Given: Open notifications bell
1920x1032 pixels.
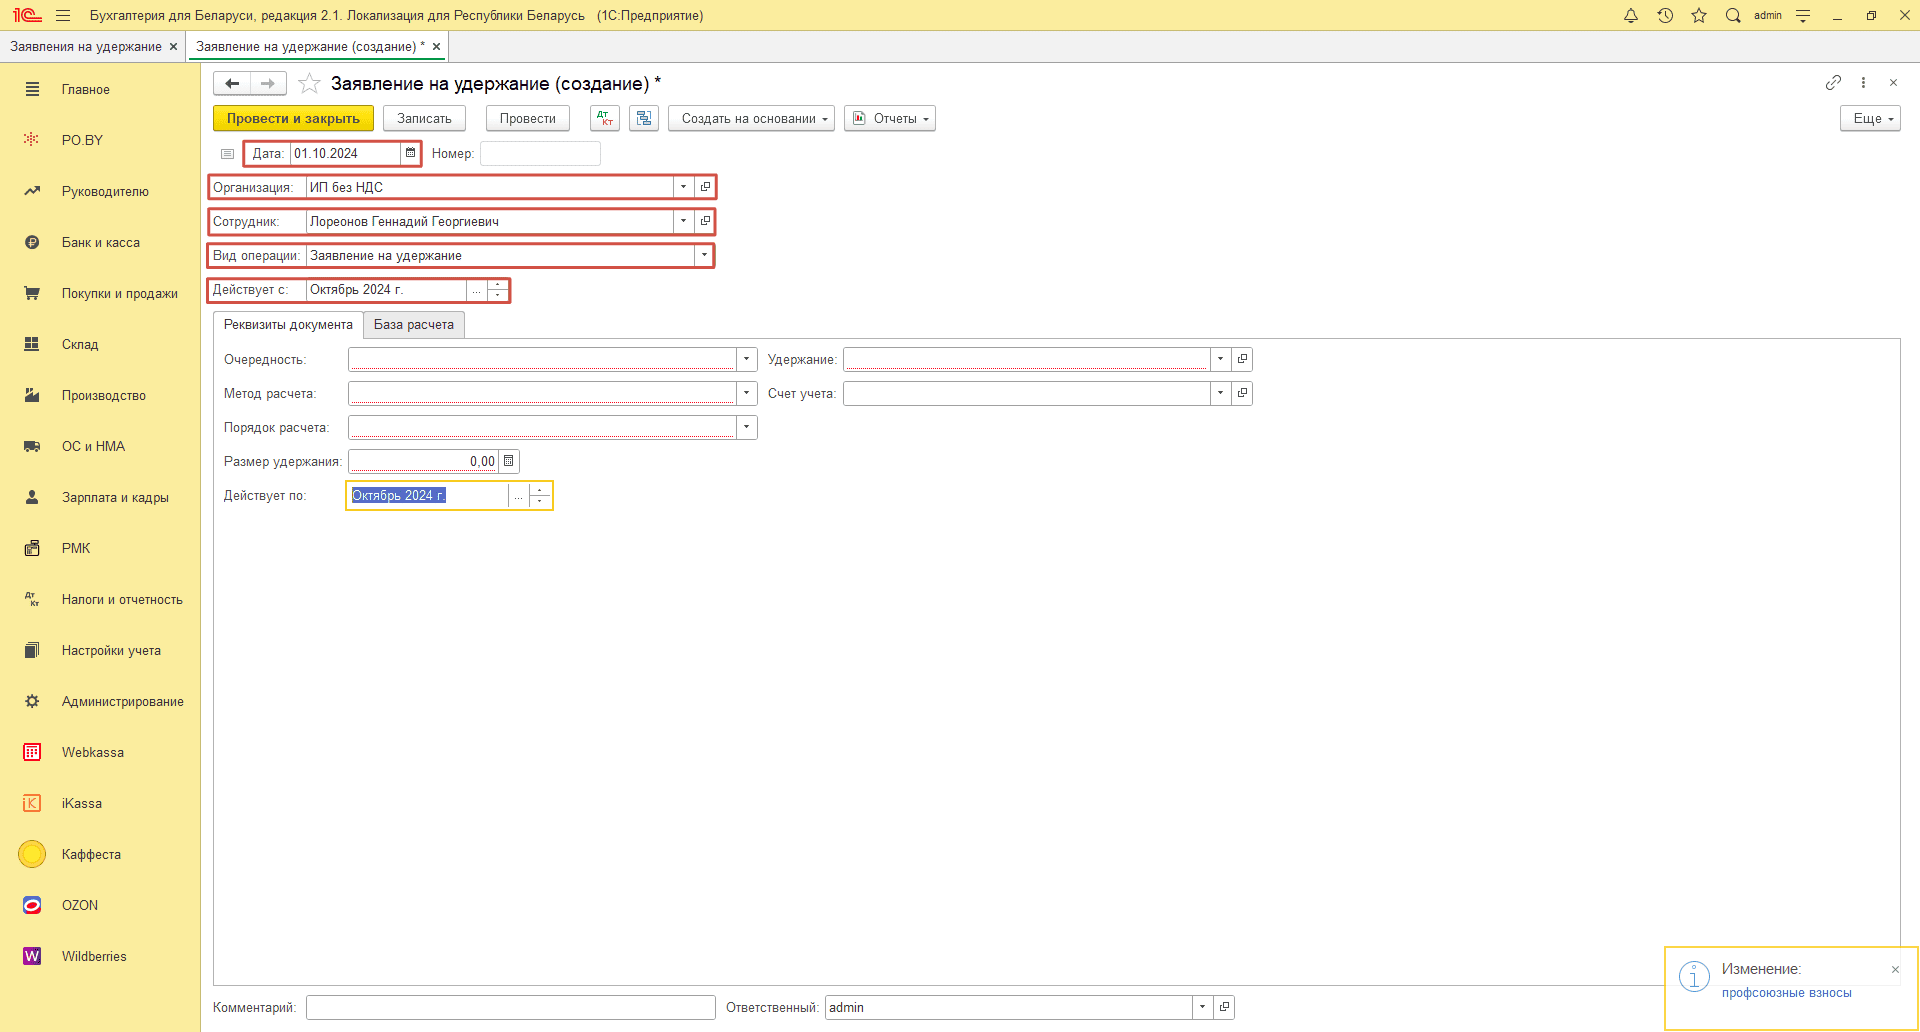Looking at the screenshot, I should (x=1631, y=15).
